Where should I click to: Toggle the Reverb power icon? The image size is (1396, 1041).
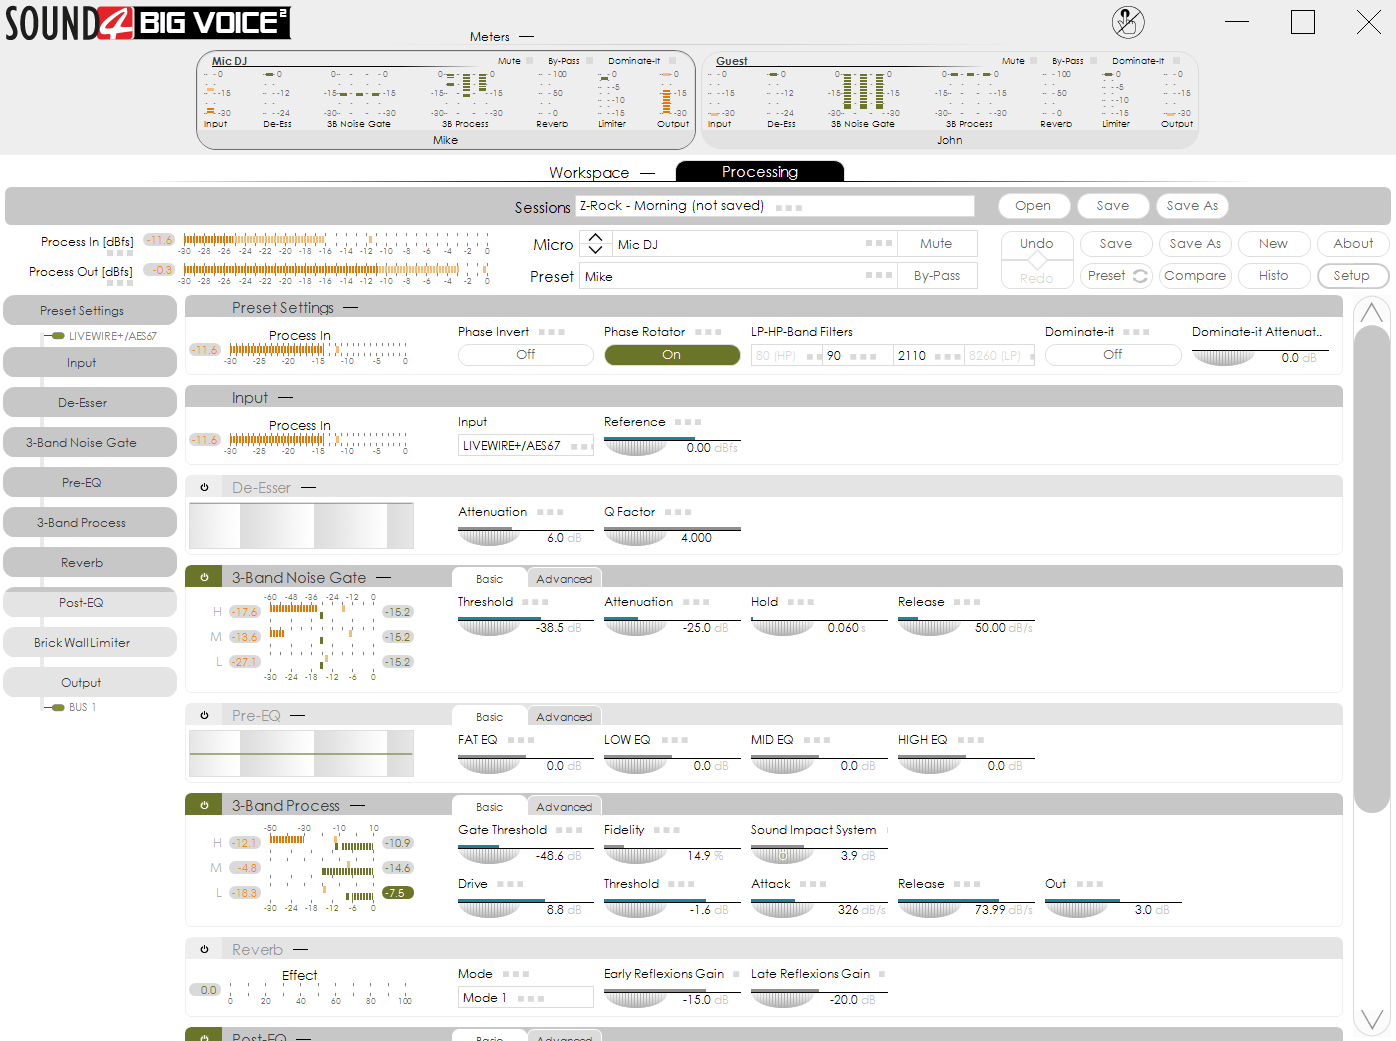tap(204, 950)
